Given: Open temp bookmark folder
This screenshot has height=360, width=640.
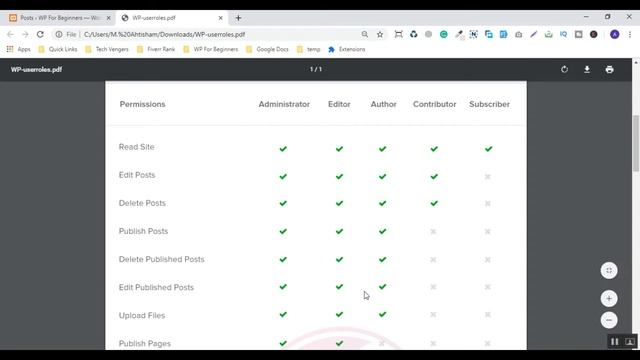Looking at the screenshot, I should click(309, 49).
